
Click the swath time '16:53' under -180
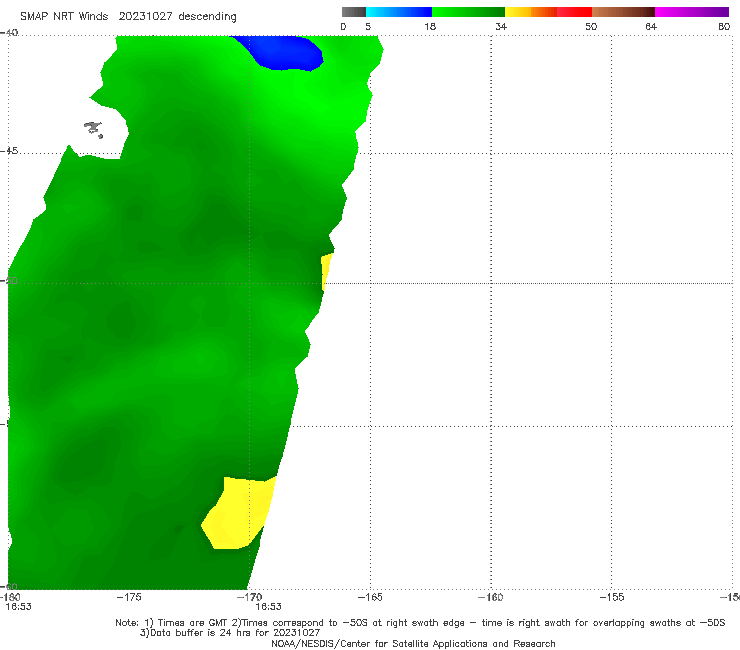(x=18, y=607)
